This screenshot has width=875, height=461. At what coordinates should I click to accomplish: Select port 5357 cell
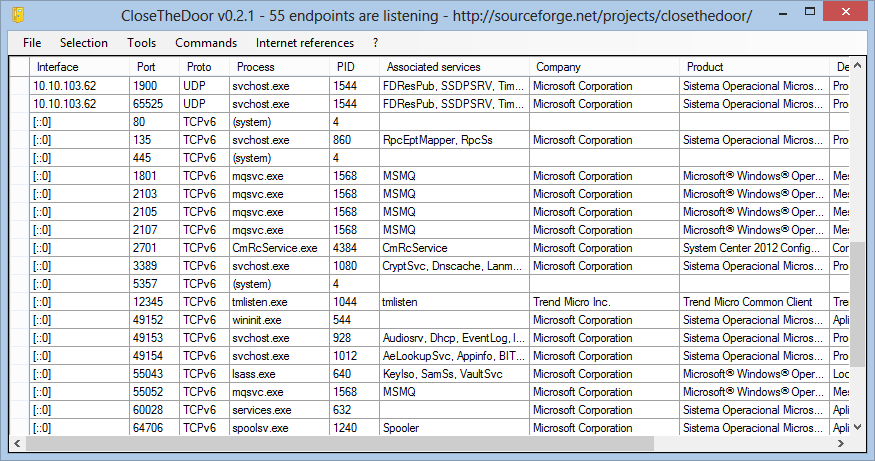tap(154, 284)
